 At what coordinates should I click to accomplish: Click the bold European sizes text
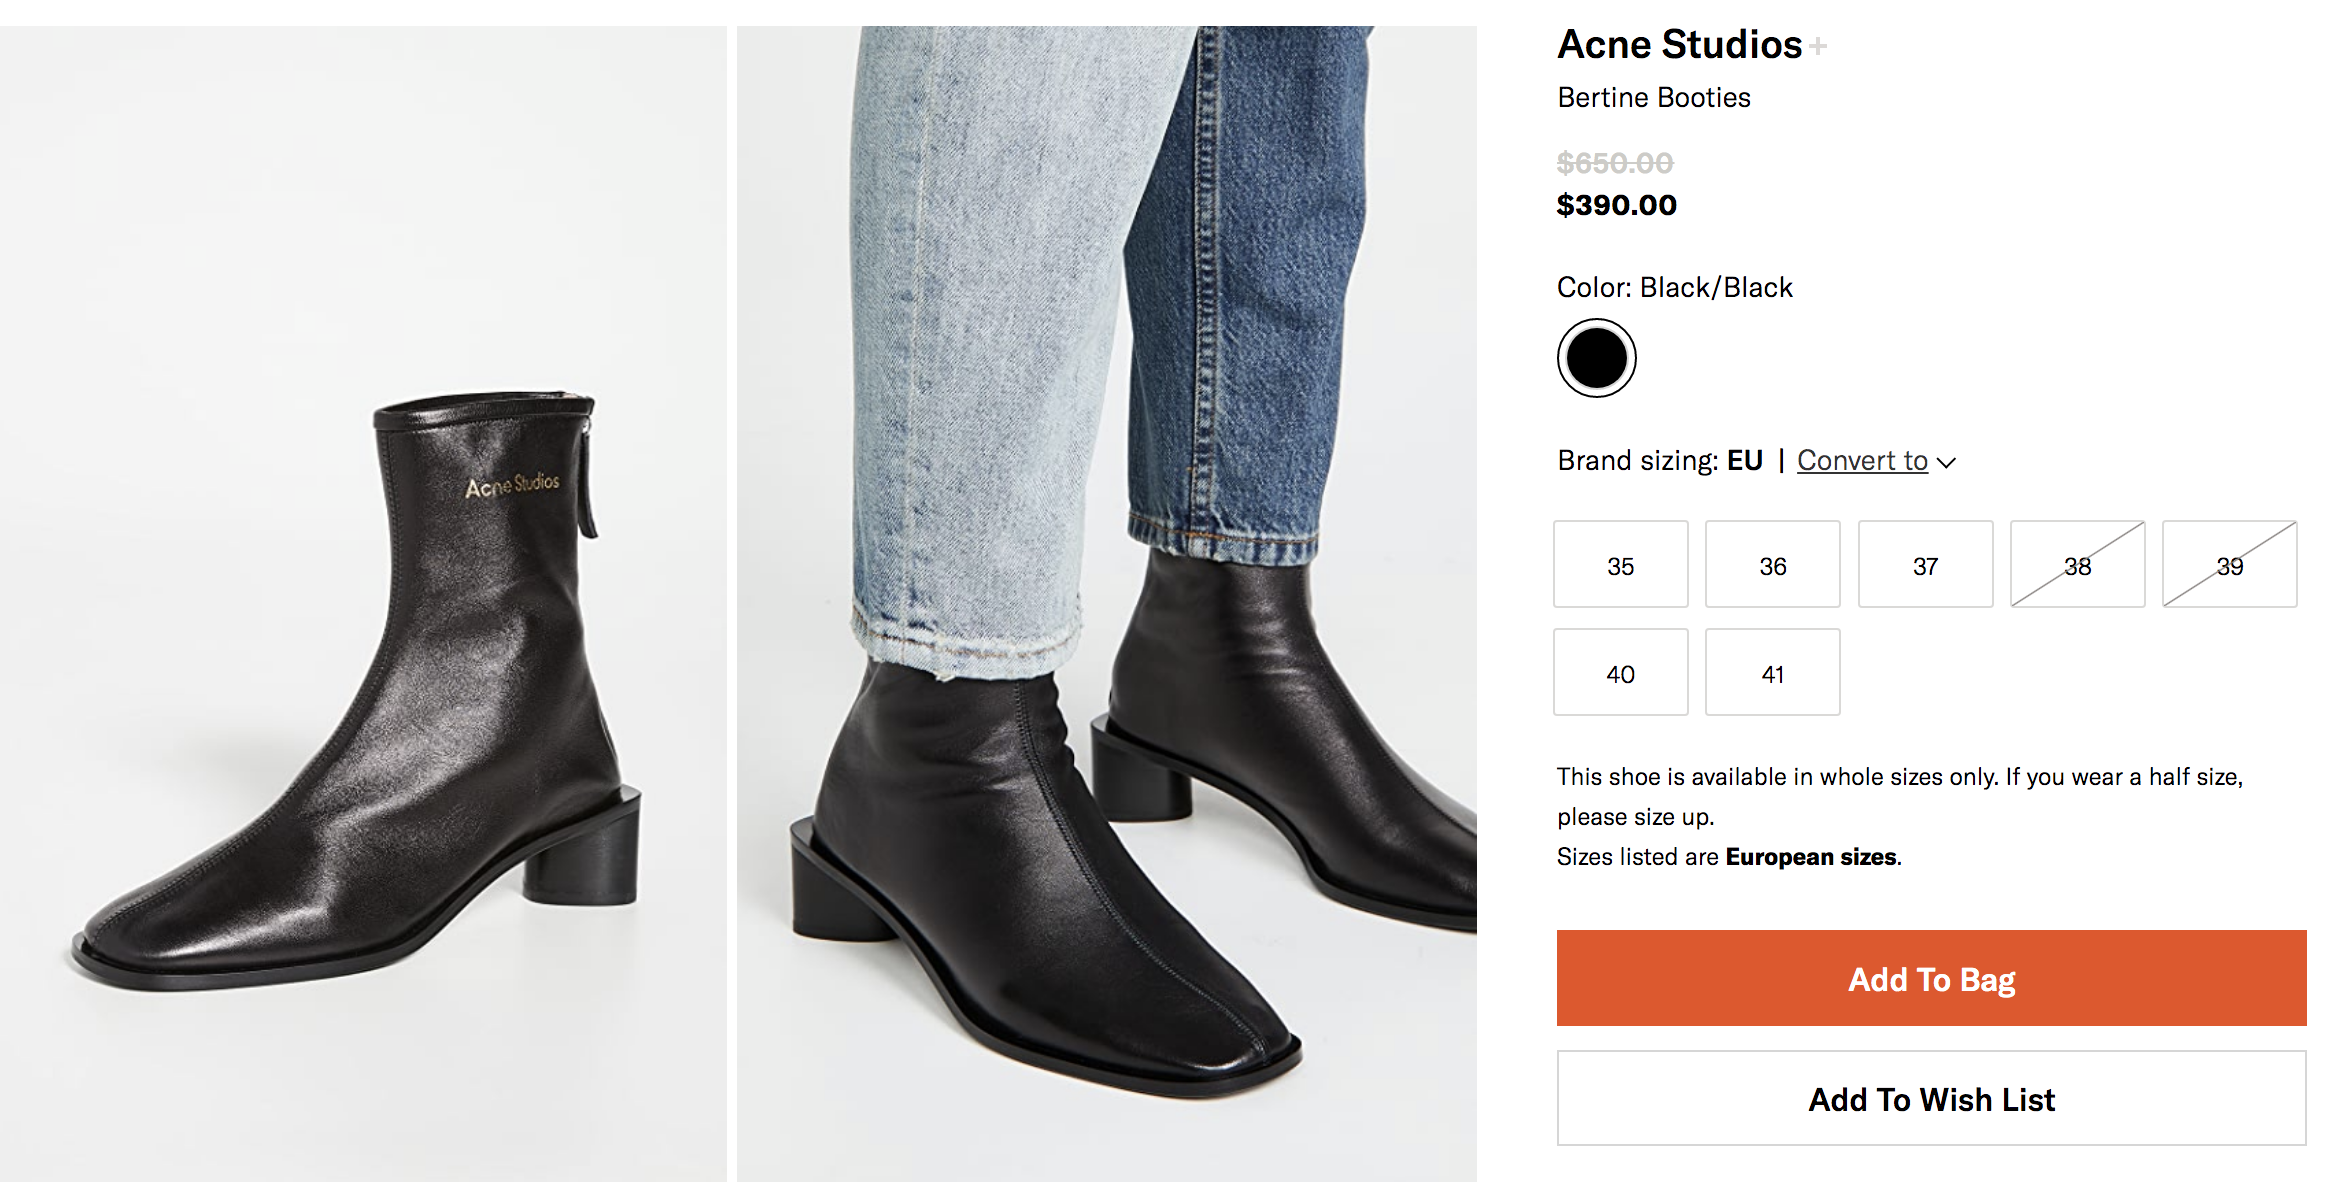1811,857
